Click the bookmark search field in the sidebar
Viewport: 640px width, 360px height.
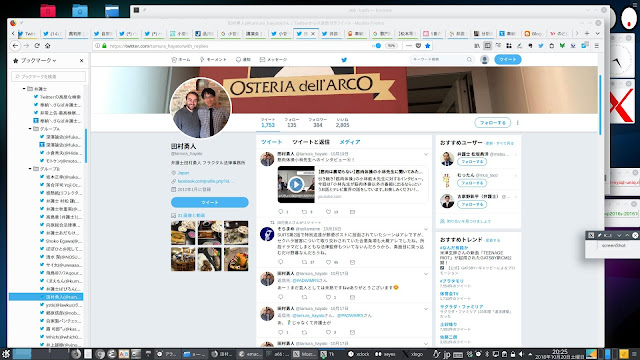tap(49, 76)
